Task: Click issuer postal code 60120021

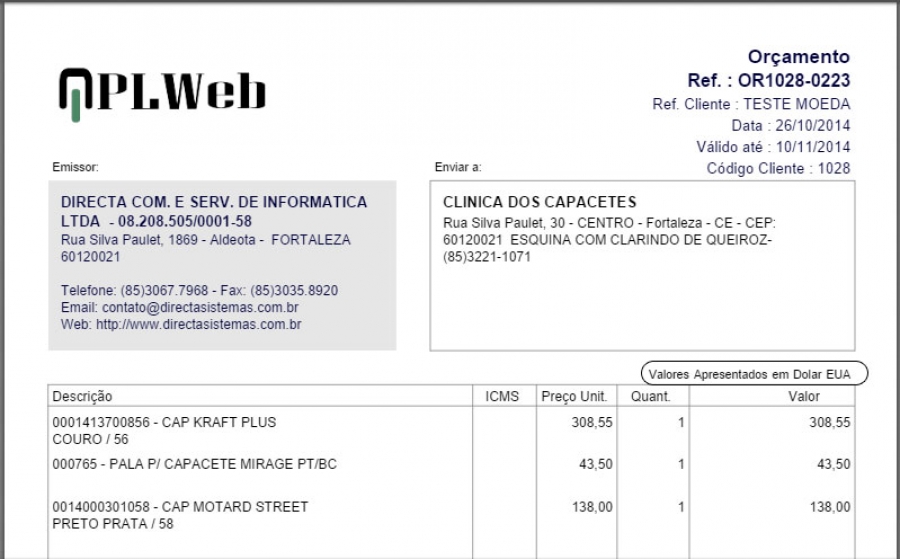Action: point(91,257)
